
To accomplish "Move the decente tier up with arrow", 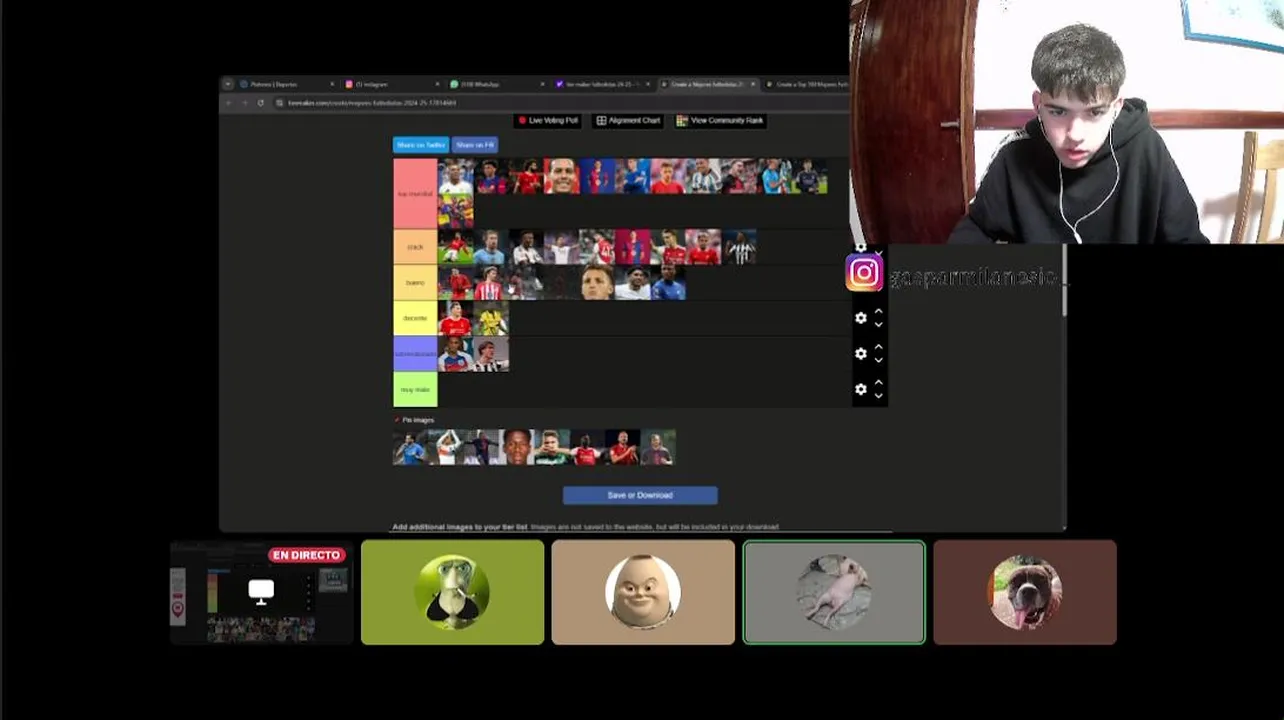I will (878, 312).
